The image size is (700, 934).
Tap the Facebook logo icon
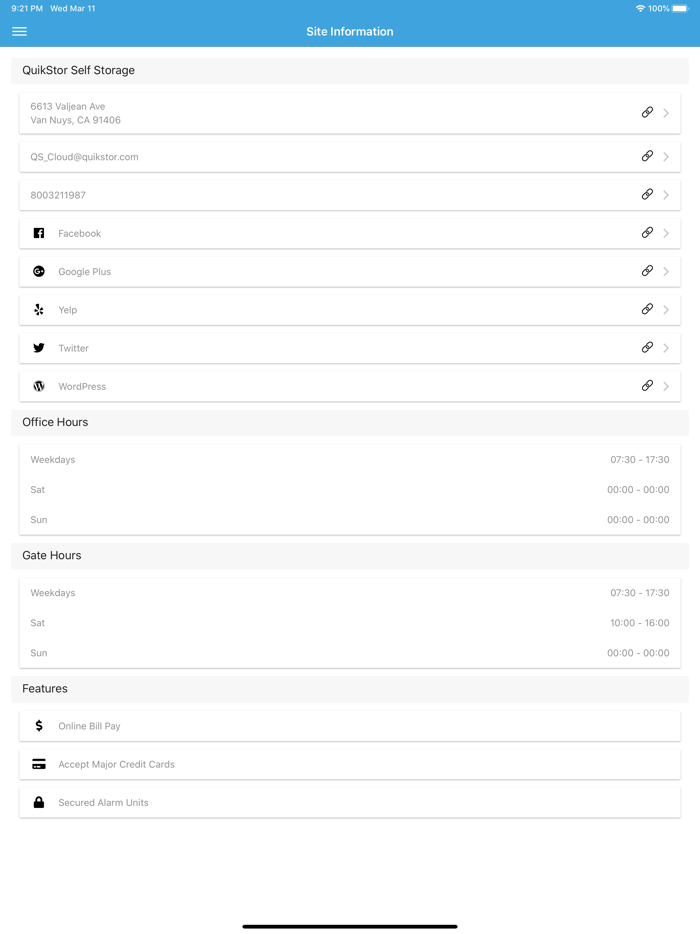39,233
